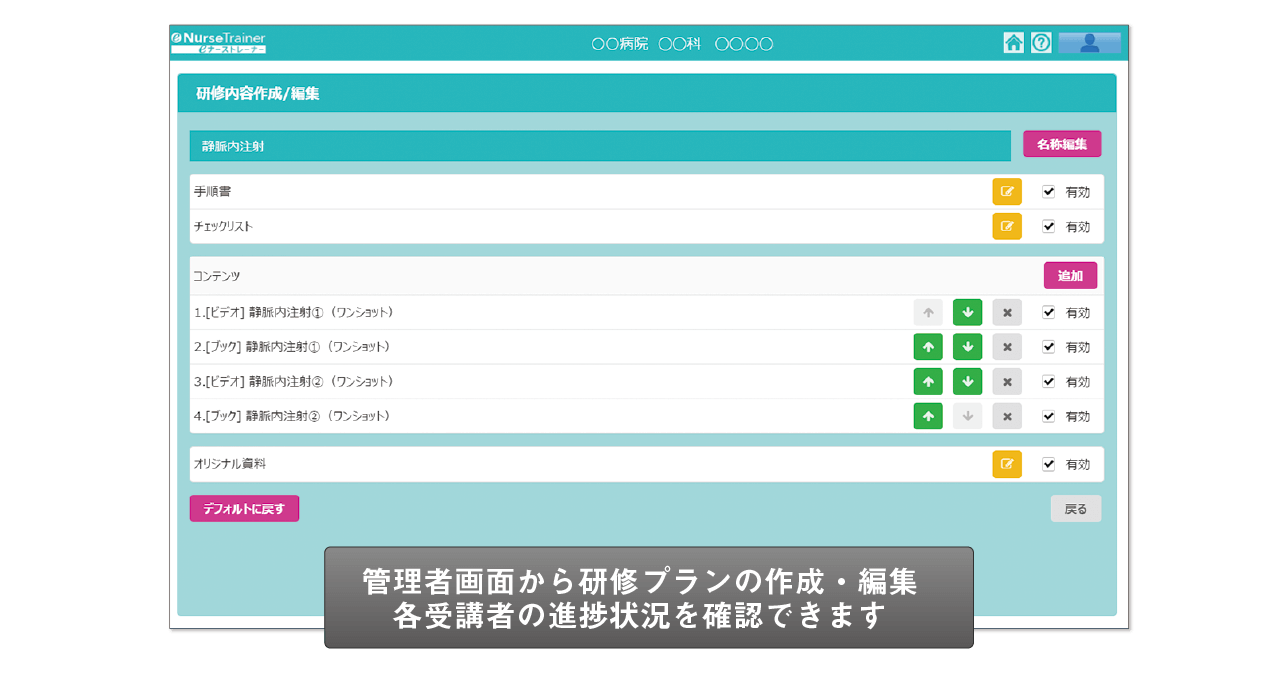The image size is (1280, 673).
Task: Remove item 1 静脈内注射① video
Action: 1007,312
